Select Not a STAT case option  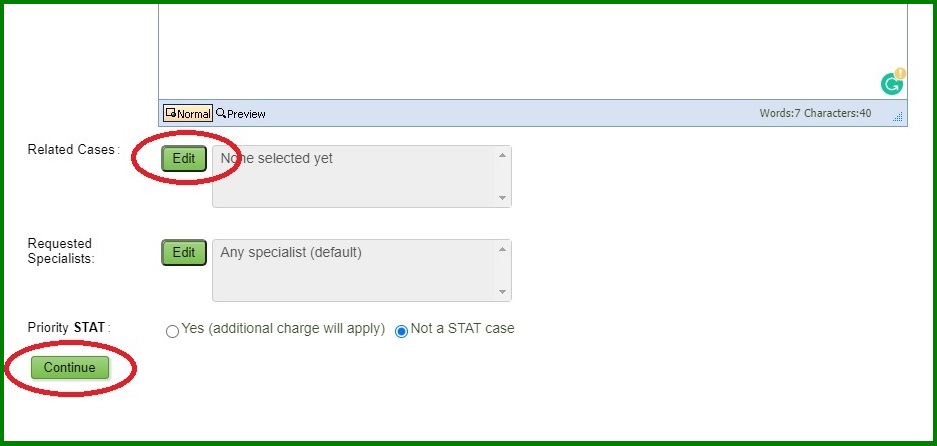(402, 331)
